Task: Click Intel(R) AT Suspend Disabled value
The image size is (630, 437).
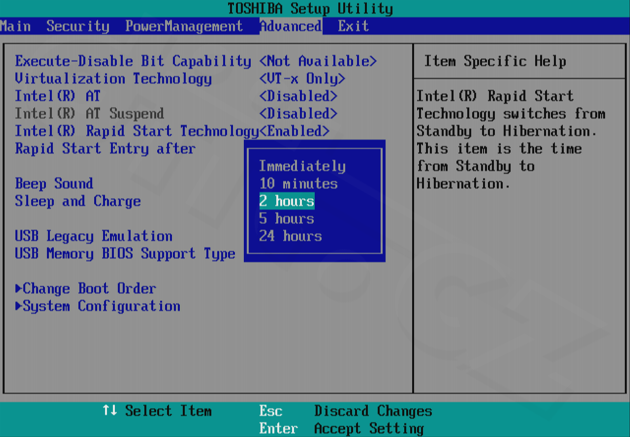Action: (x=298, y=113)
